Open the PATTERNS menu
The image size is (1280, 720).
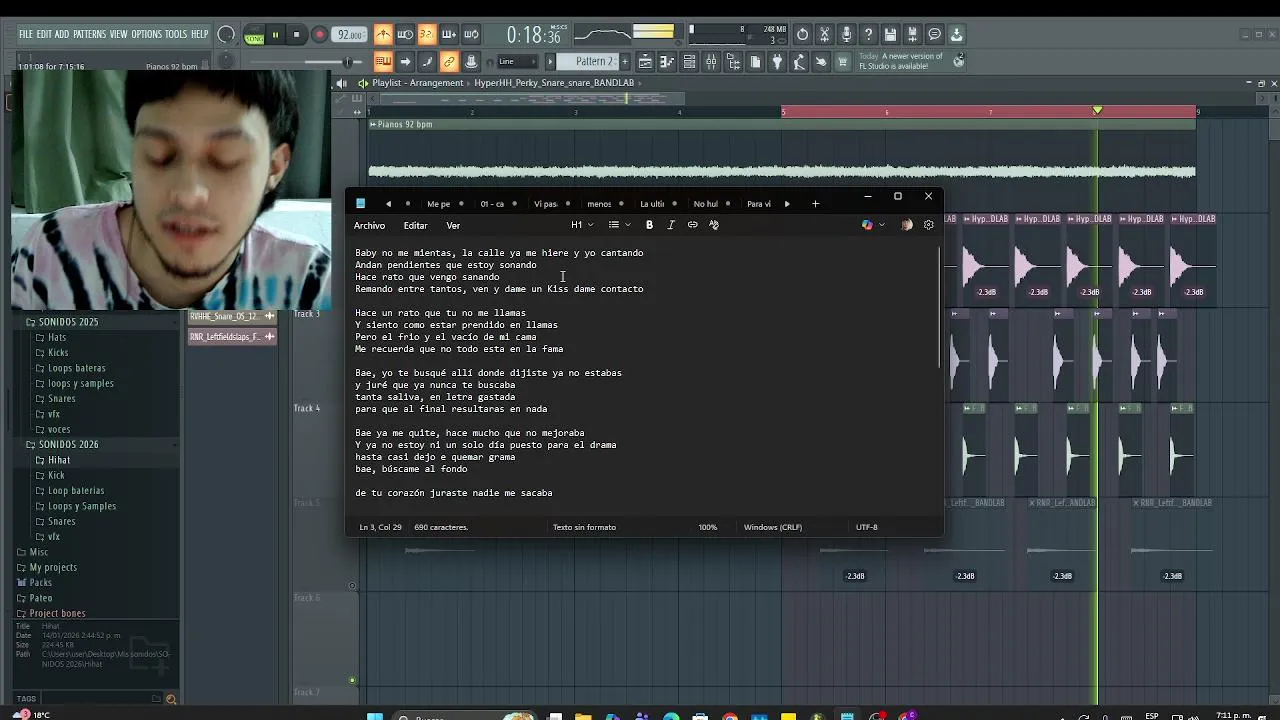pyautogui.click(x=89, y=34)
